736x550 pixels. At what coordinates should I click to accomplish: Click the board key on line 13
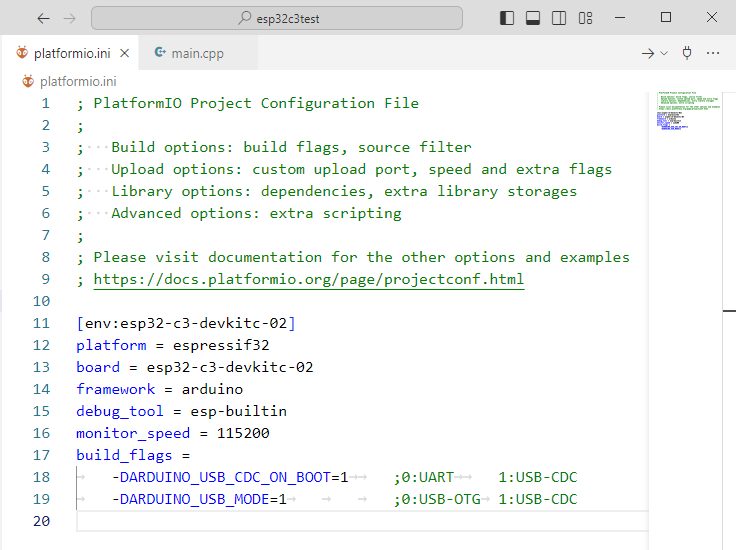coord(98,367)
